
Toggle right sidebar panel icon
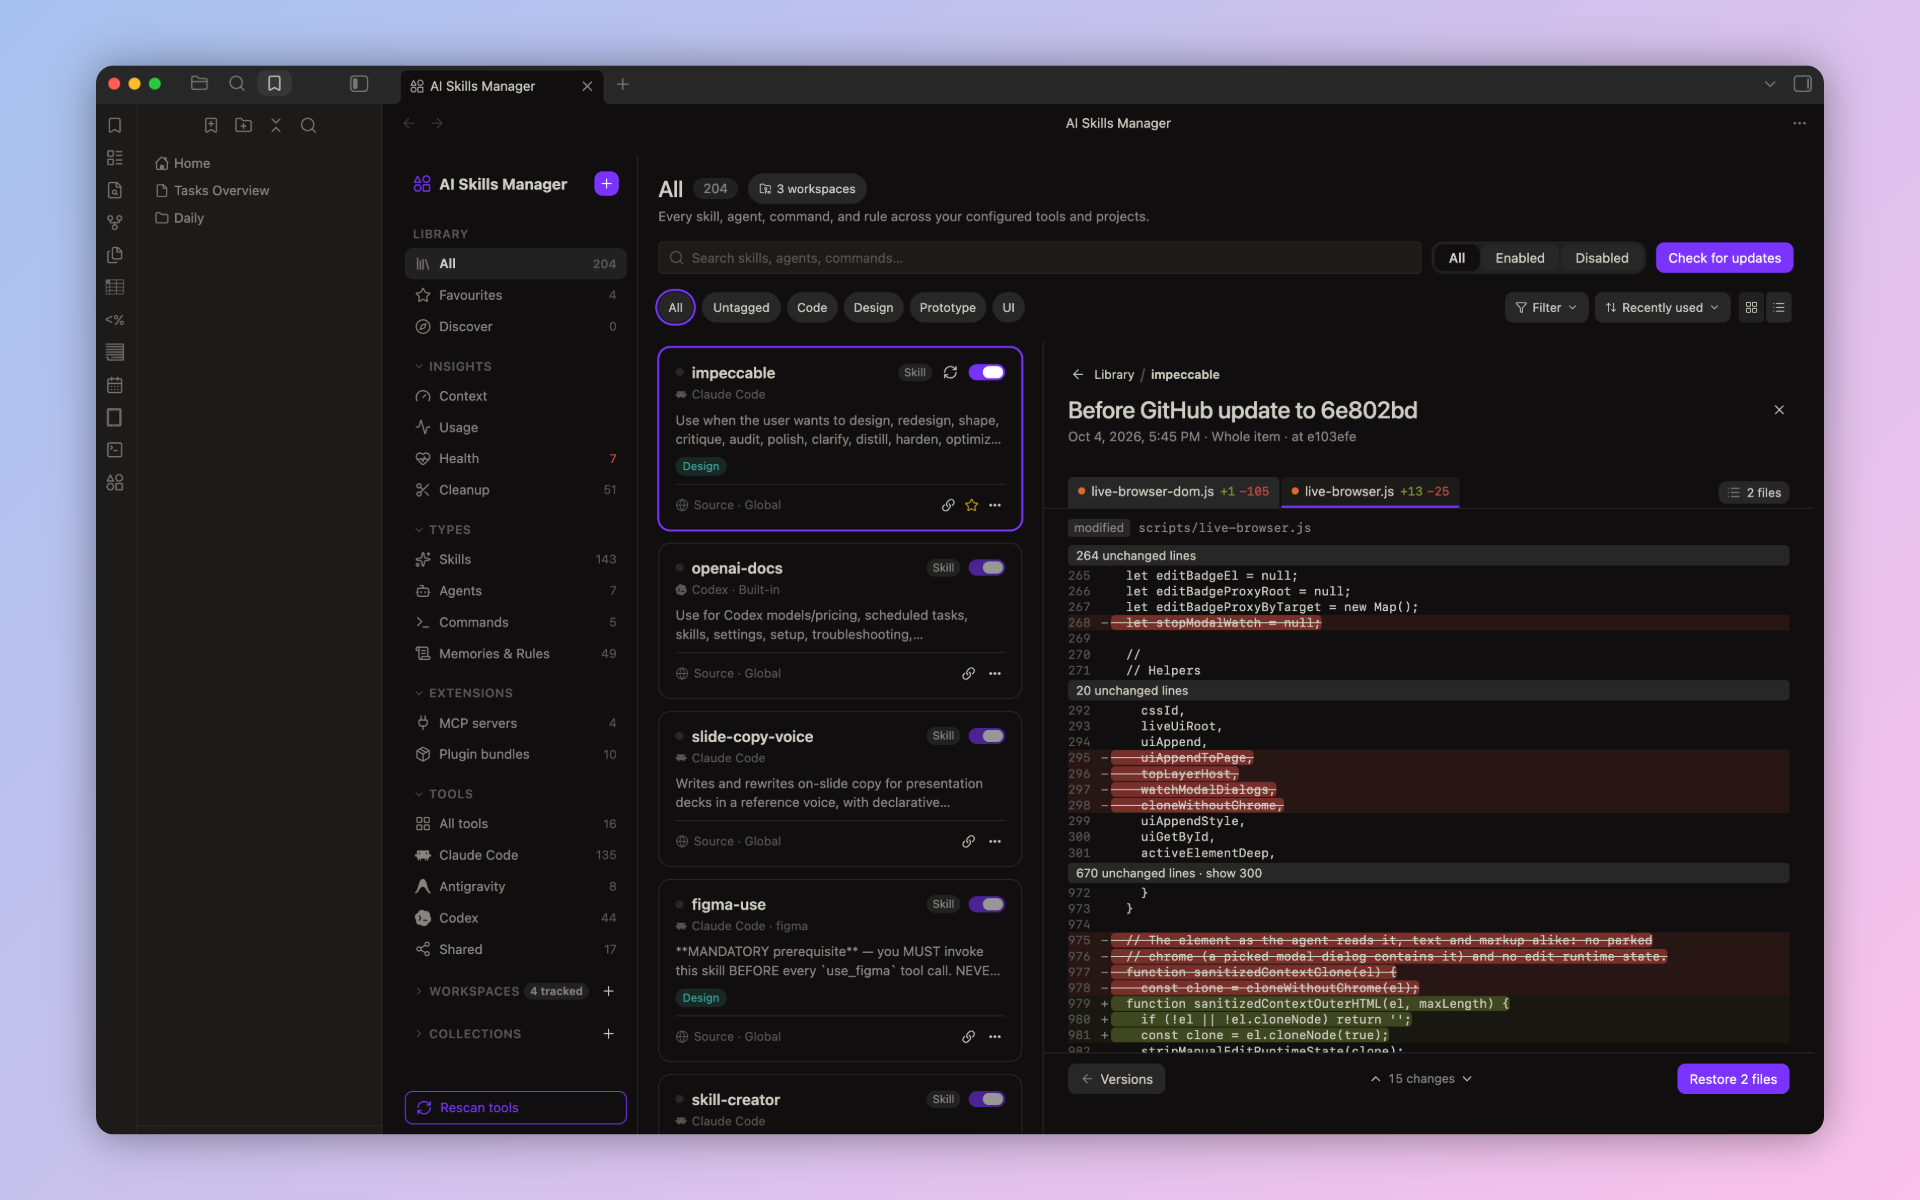click(x=1802, y=84)
